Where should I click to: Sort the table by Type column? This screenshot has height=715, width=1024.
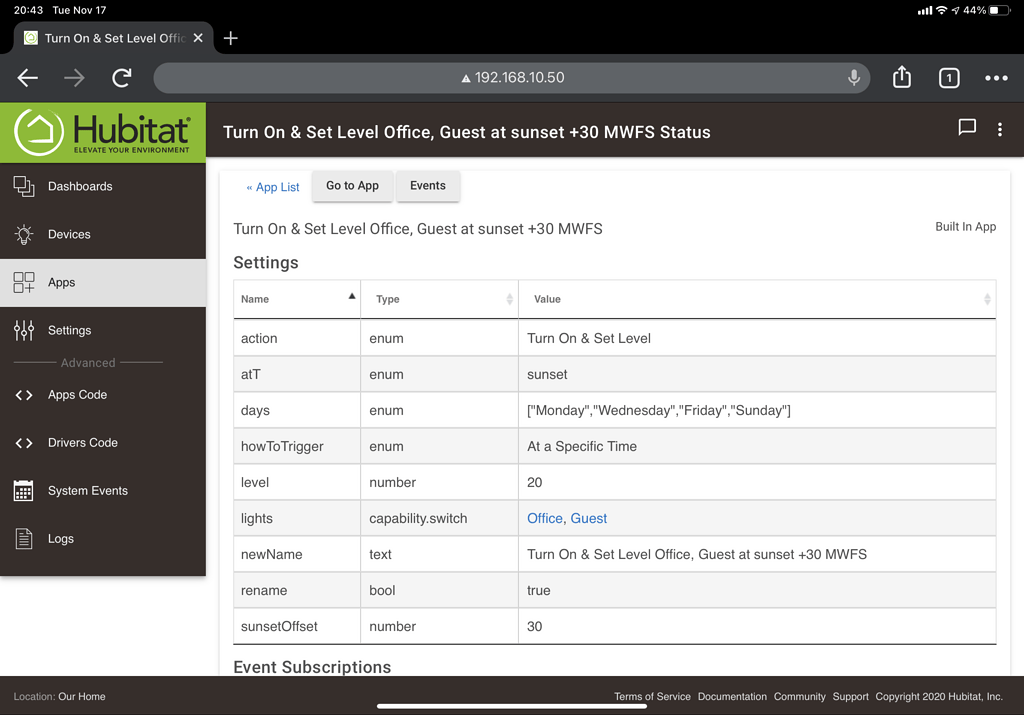[x=438, y=299]
